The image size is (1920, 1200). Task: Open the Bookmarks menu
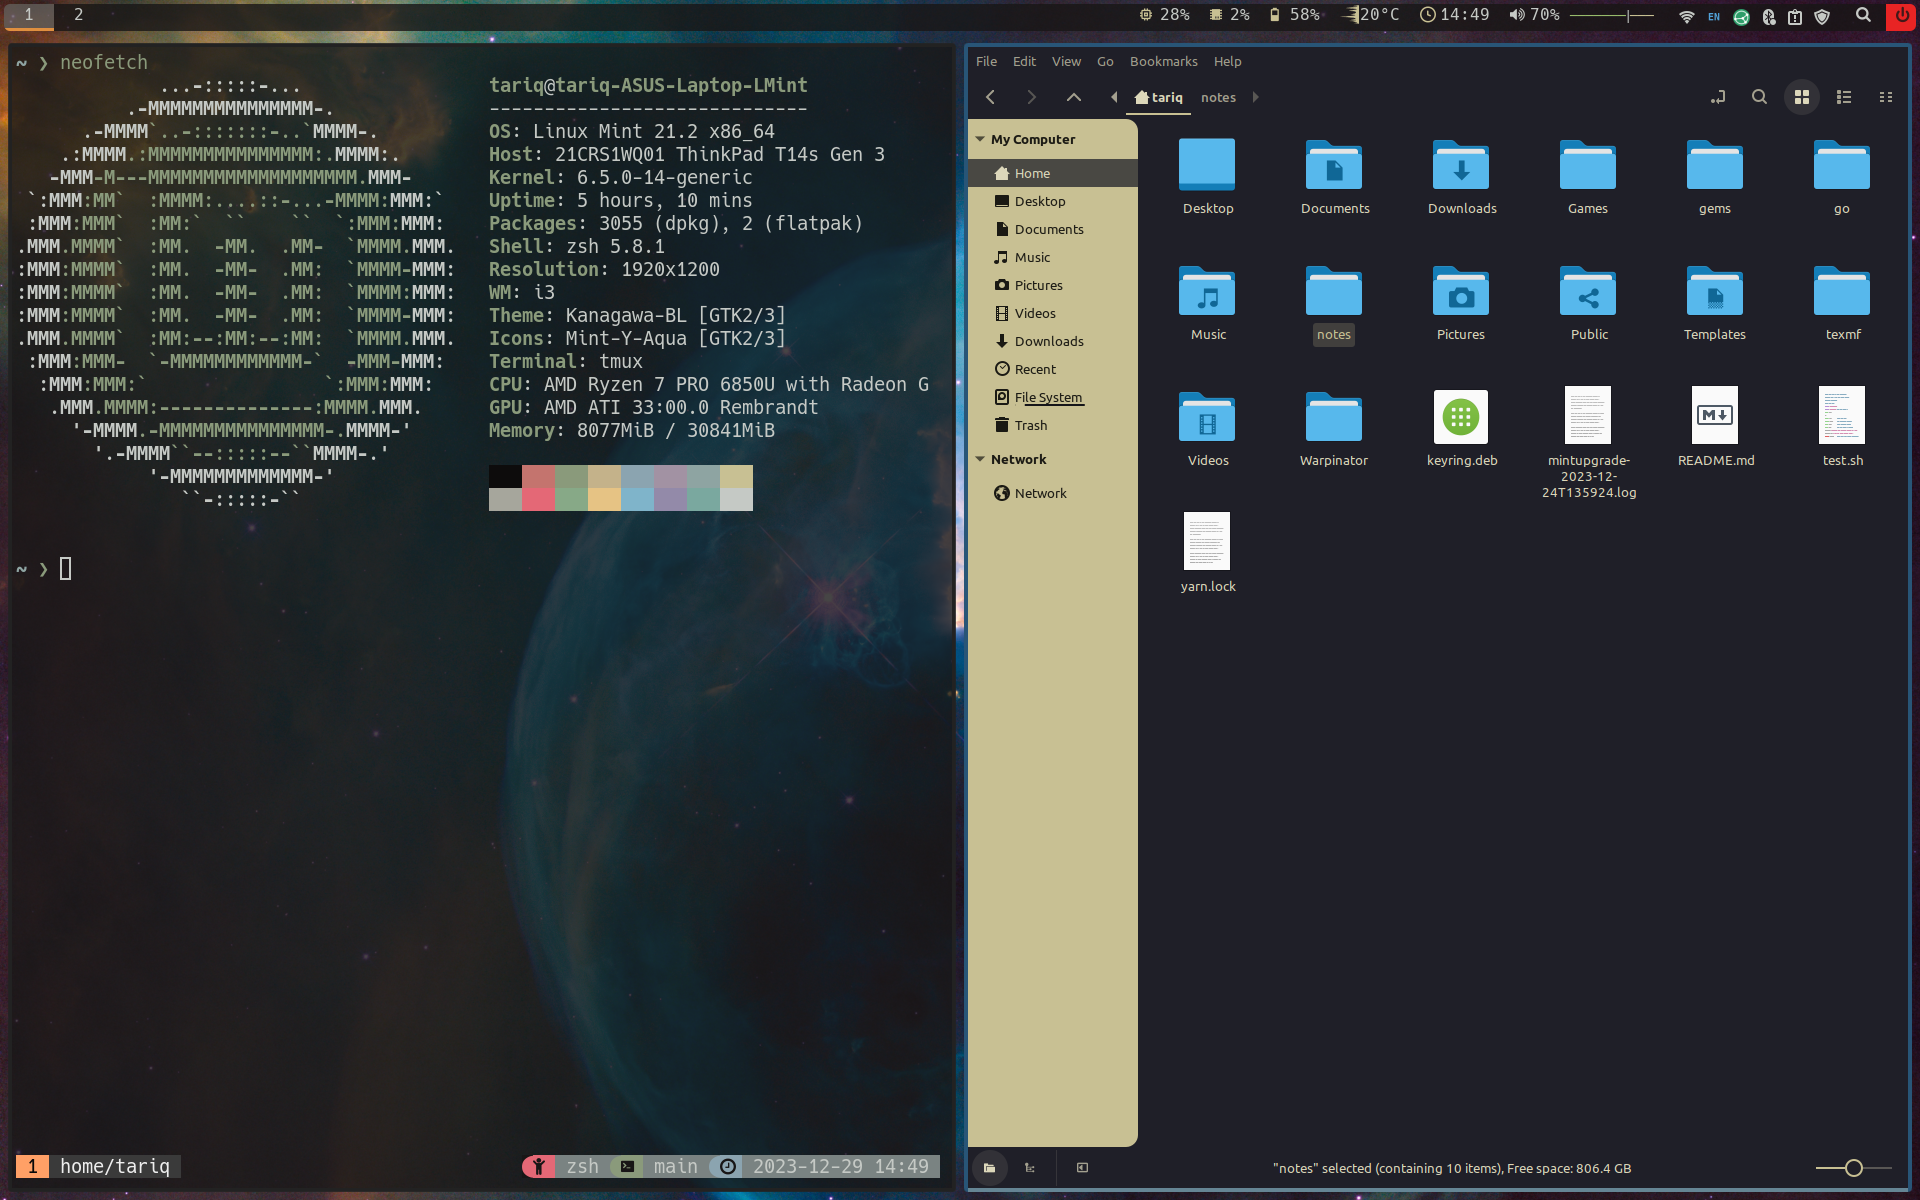click(1163, 61)
